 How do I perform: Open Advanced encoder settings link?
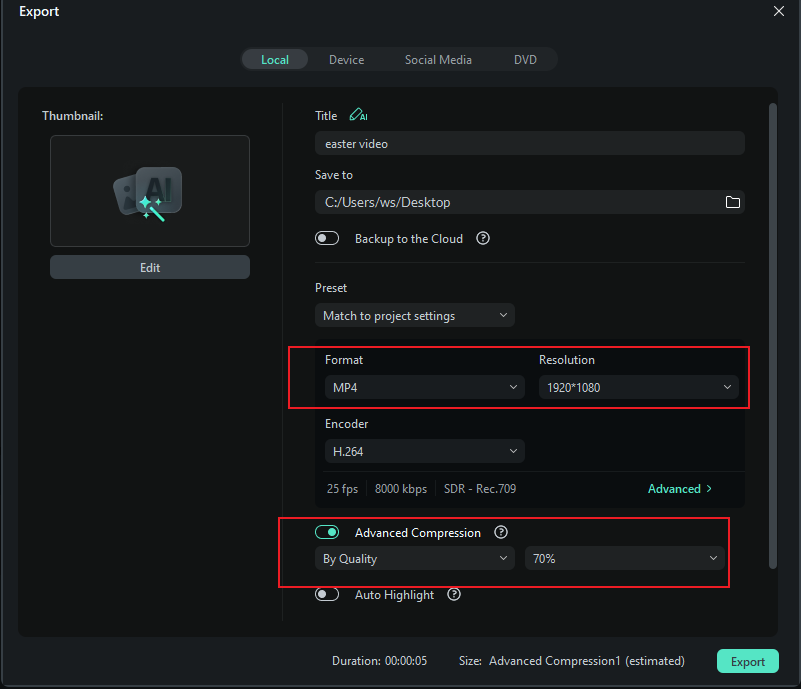(x=680, y=489)
